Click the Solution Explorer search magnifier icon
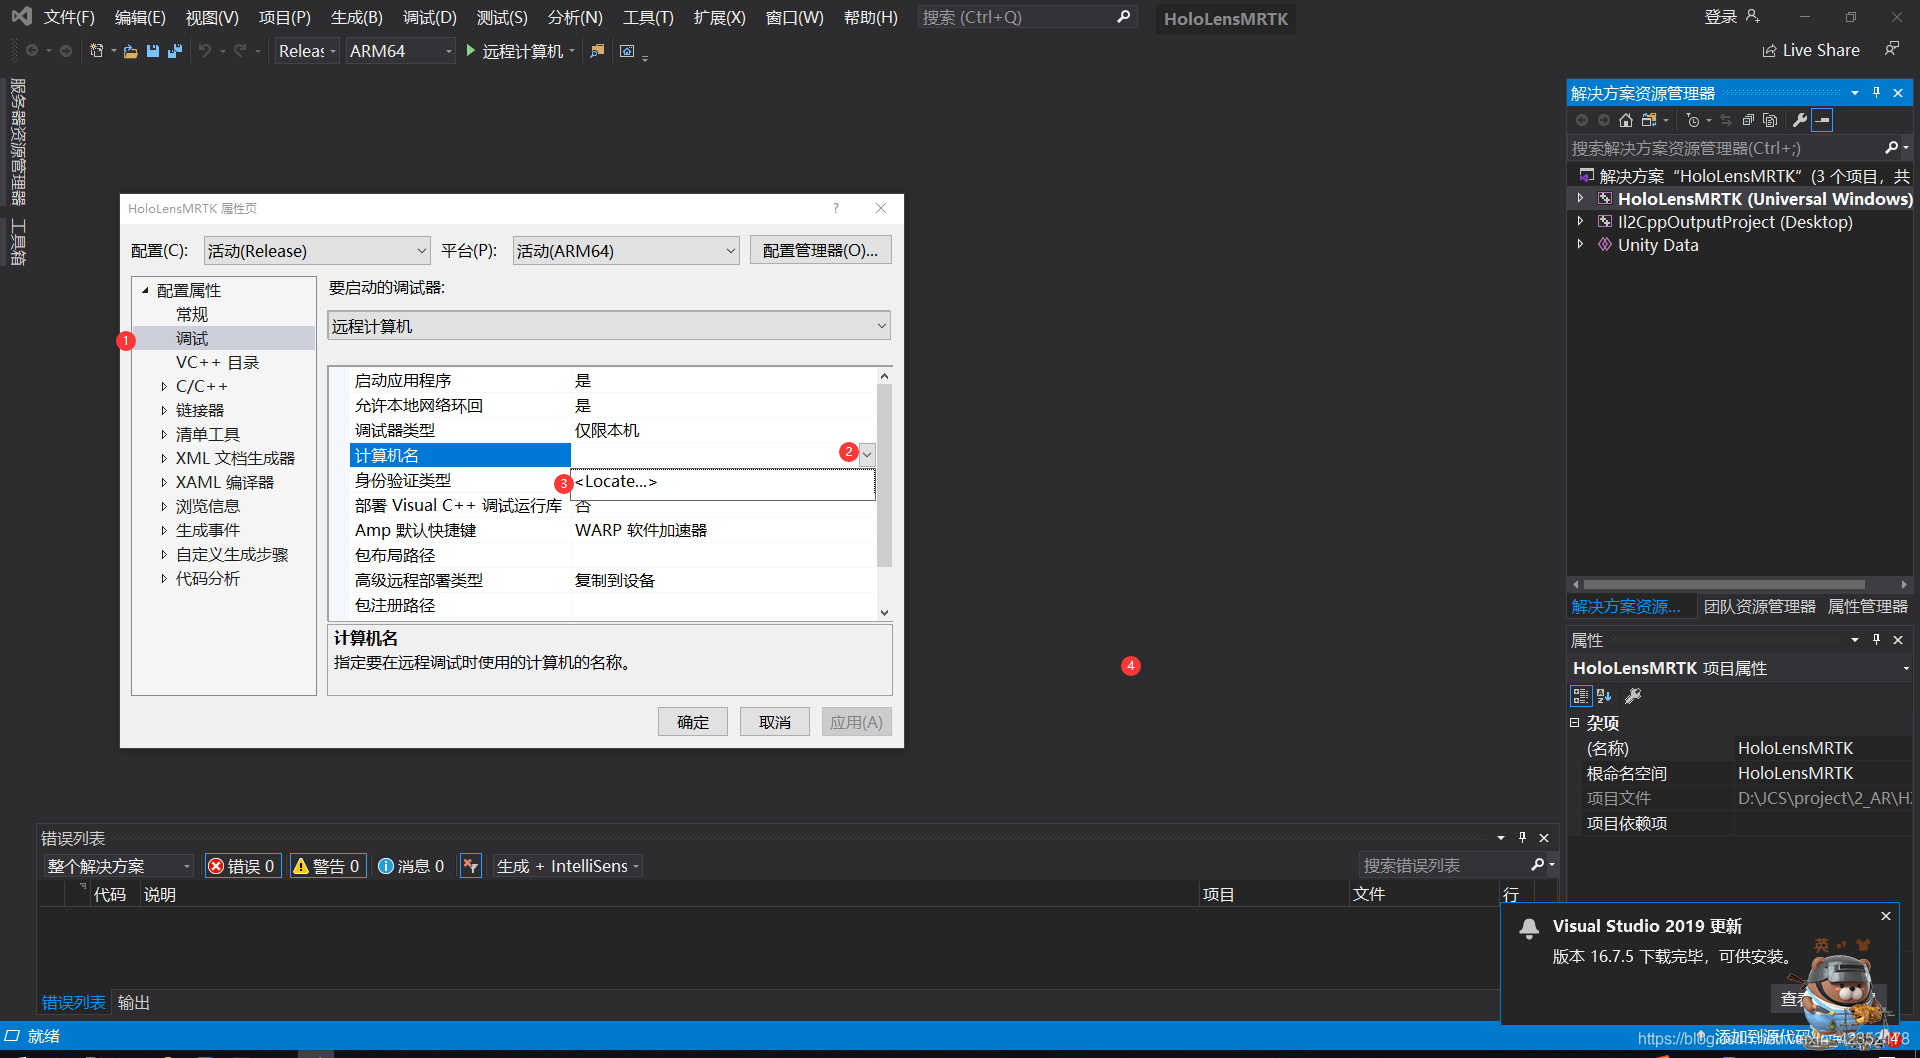This screenshot has height=1058, width=1920. pos(1891,148)
